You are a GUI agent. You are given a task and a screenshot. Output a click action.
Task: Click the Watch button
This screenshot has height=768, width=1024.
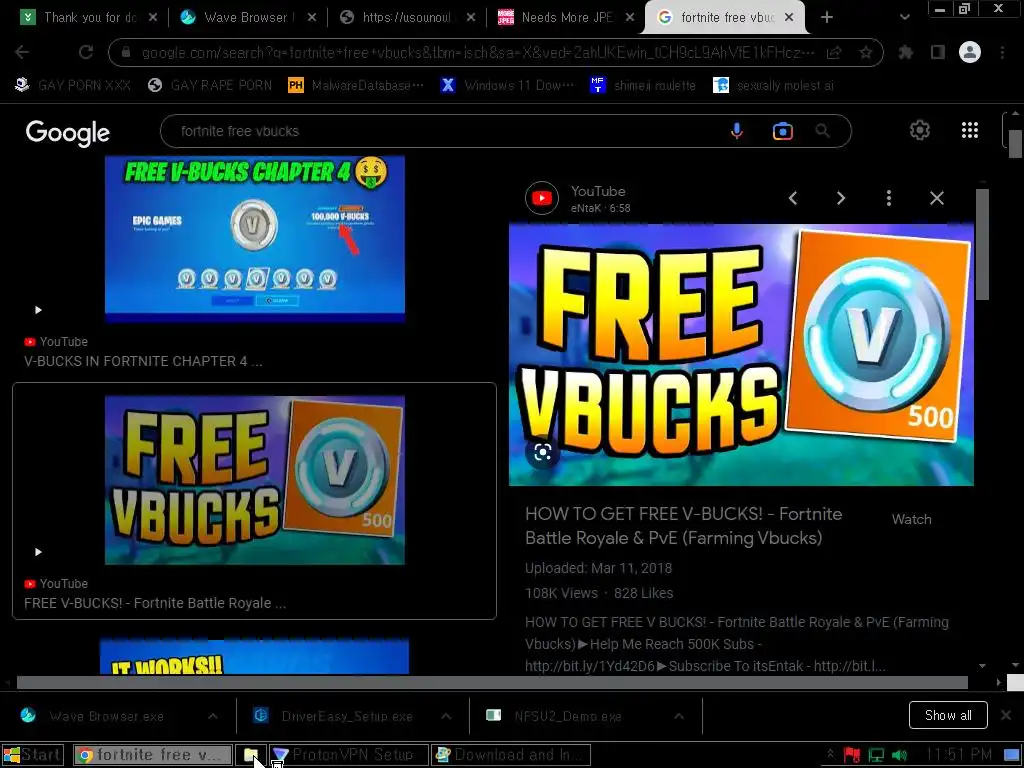(x=912, y=519)
